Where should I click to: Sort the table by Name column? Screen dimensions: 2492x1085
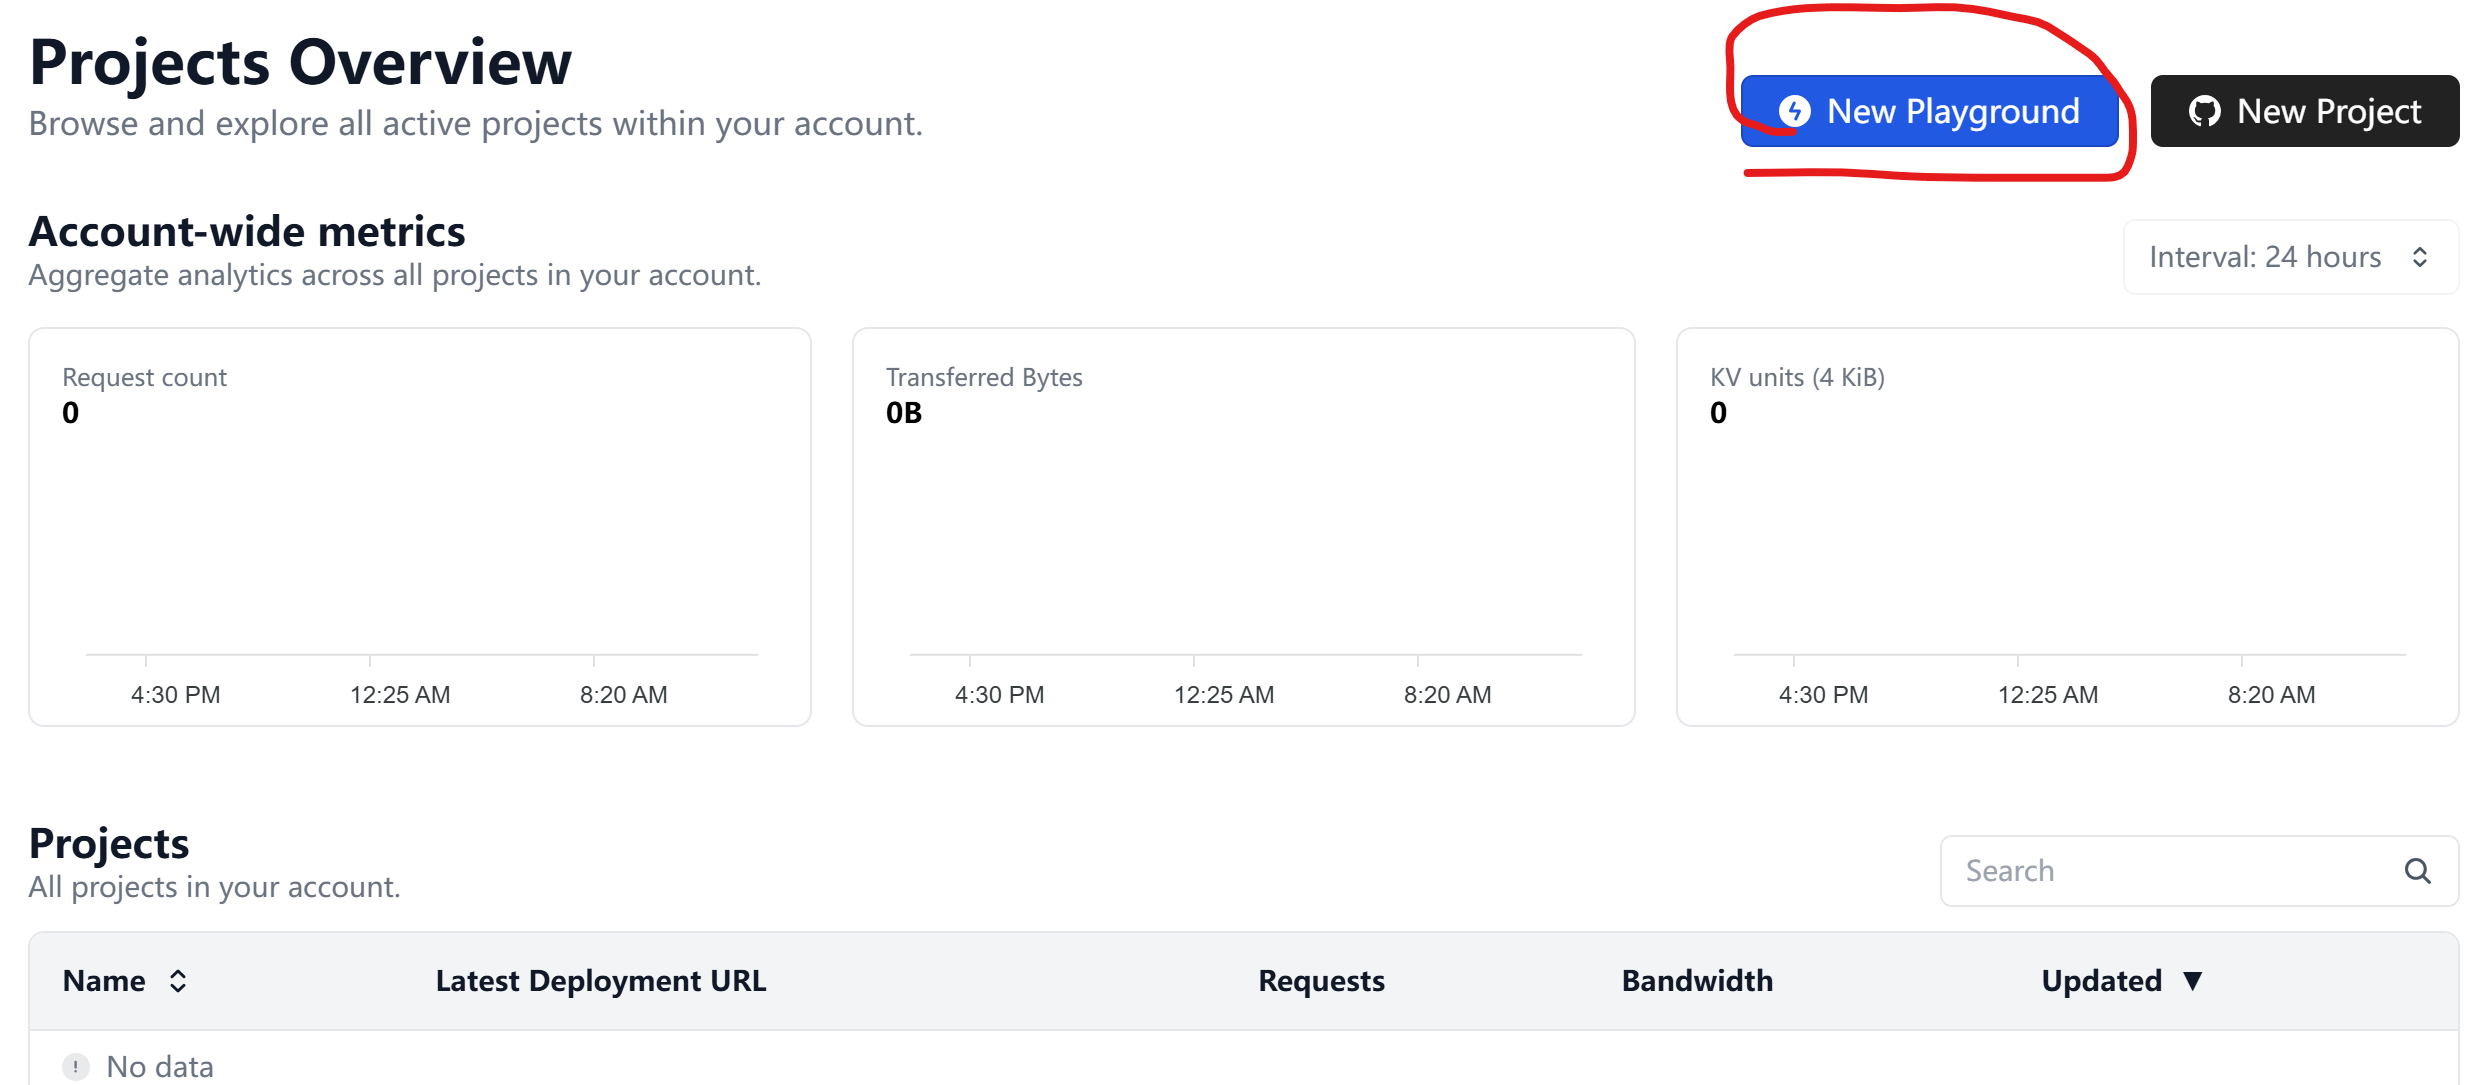tap(105, 981)
